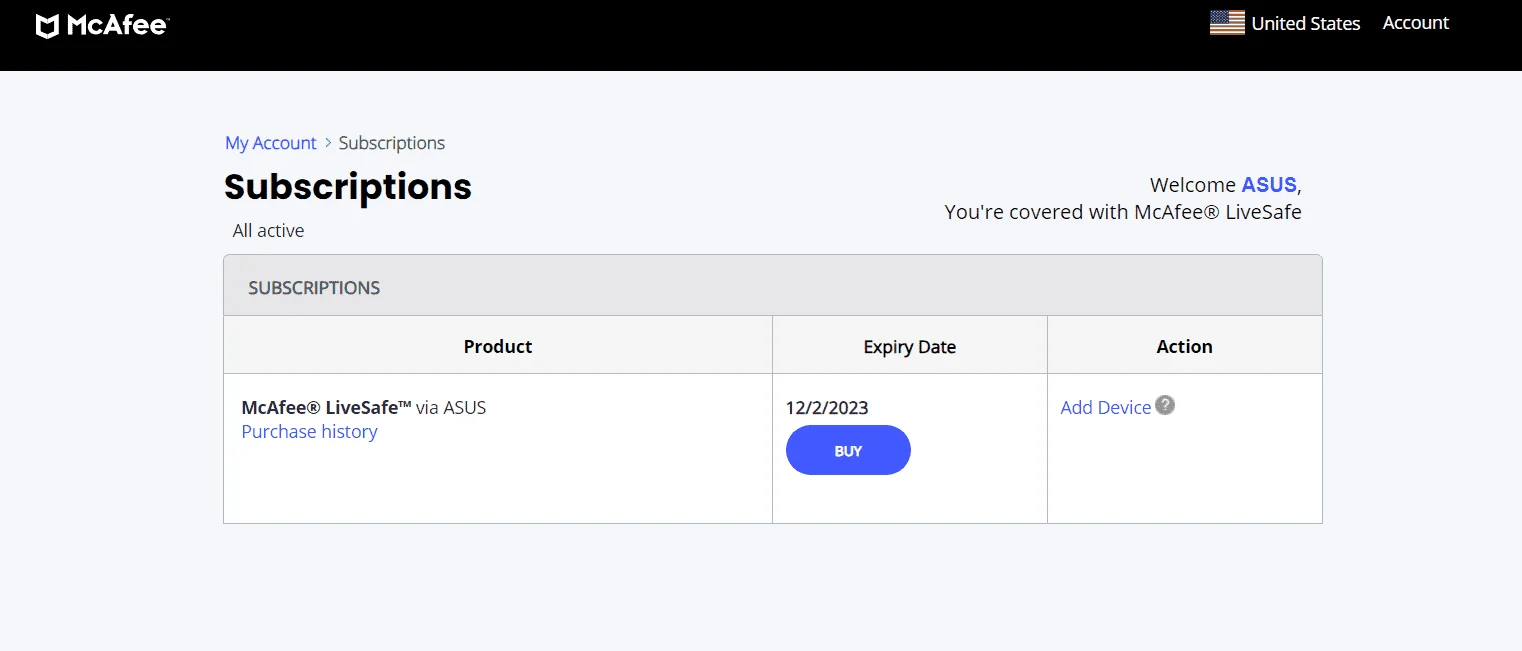Click the Action column header
The height and width of the screenshot is (651, 1522).
pyautogui.click(x=1185, y=346)
